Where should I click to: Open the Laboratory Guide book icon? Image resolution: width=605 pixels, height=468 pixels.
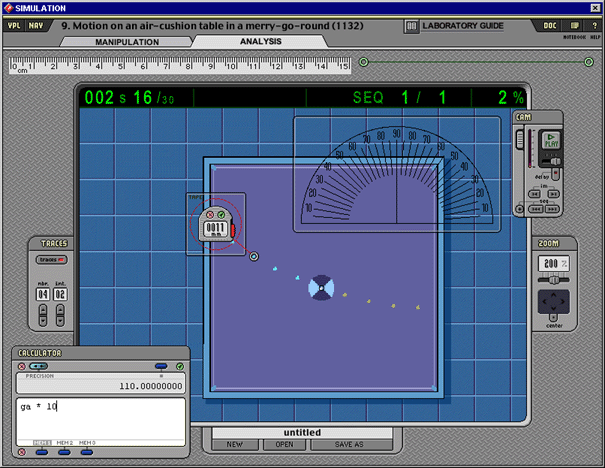[x=412, y=25]
